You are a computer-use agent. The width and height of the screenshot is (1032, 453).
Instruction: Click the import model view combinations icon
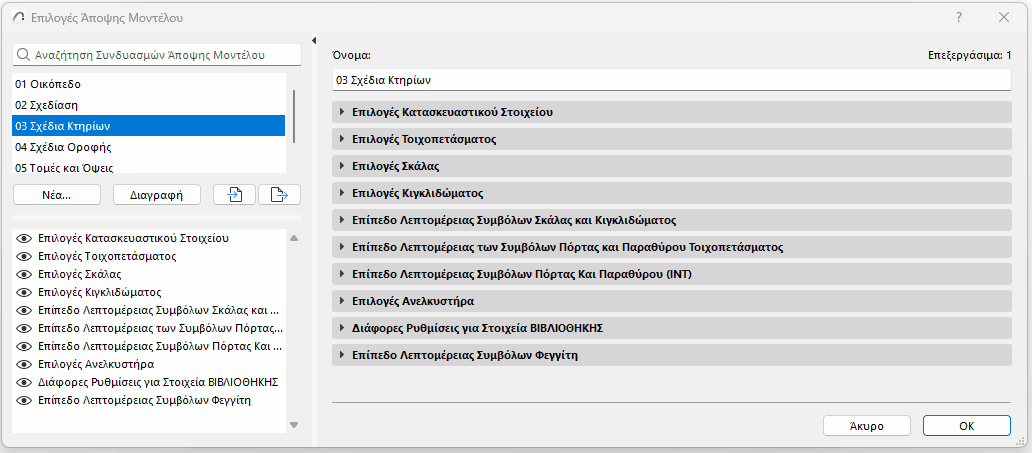235,194
